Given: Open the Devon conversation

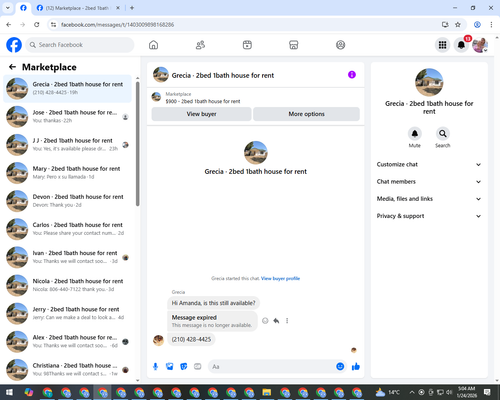Looking at the screenshot, I should pyautogui.click(x=67, y=201).
